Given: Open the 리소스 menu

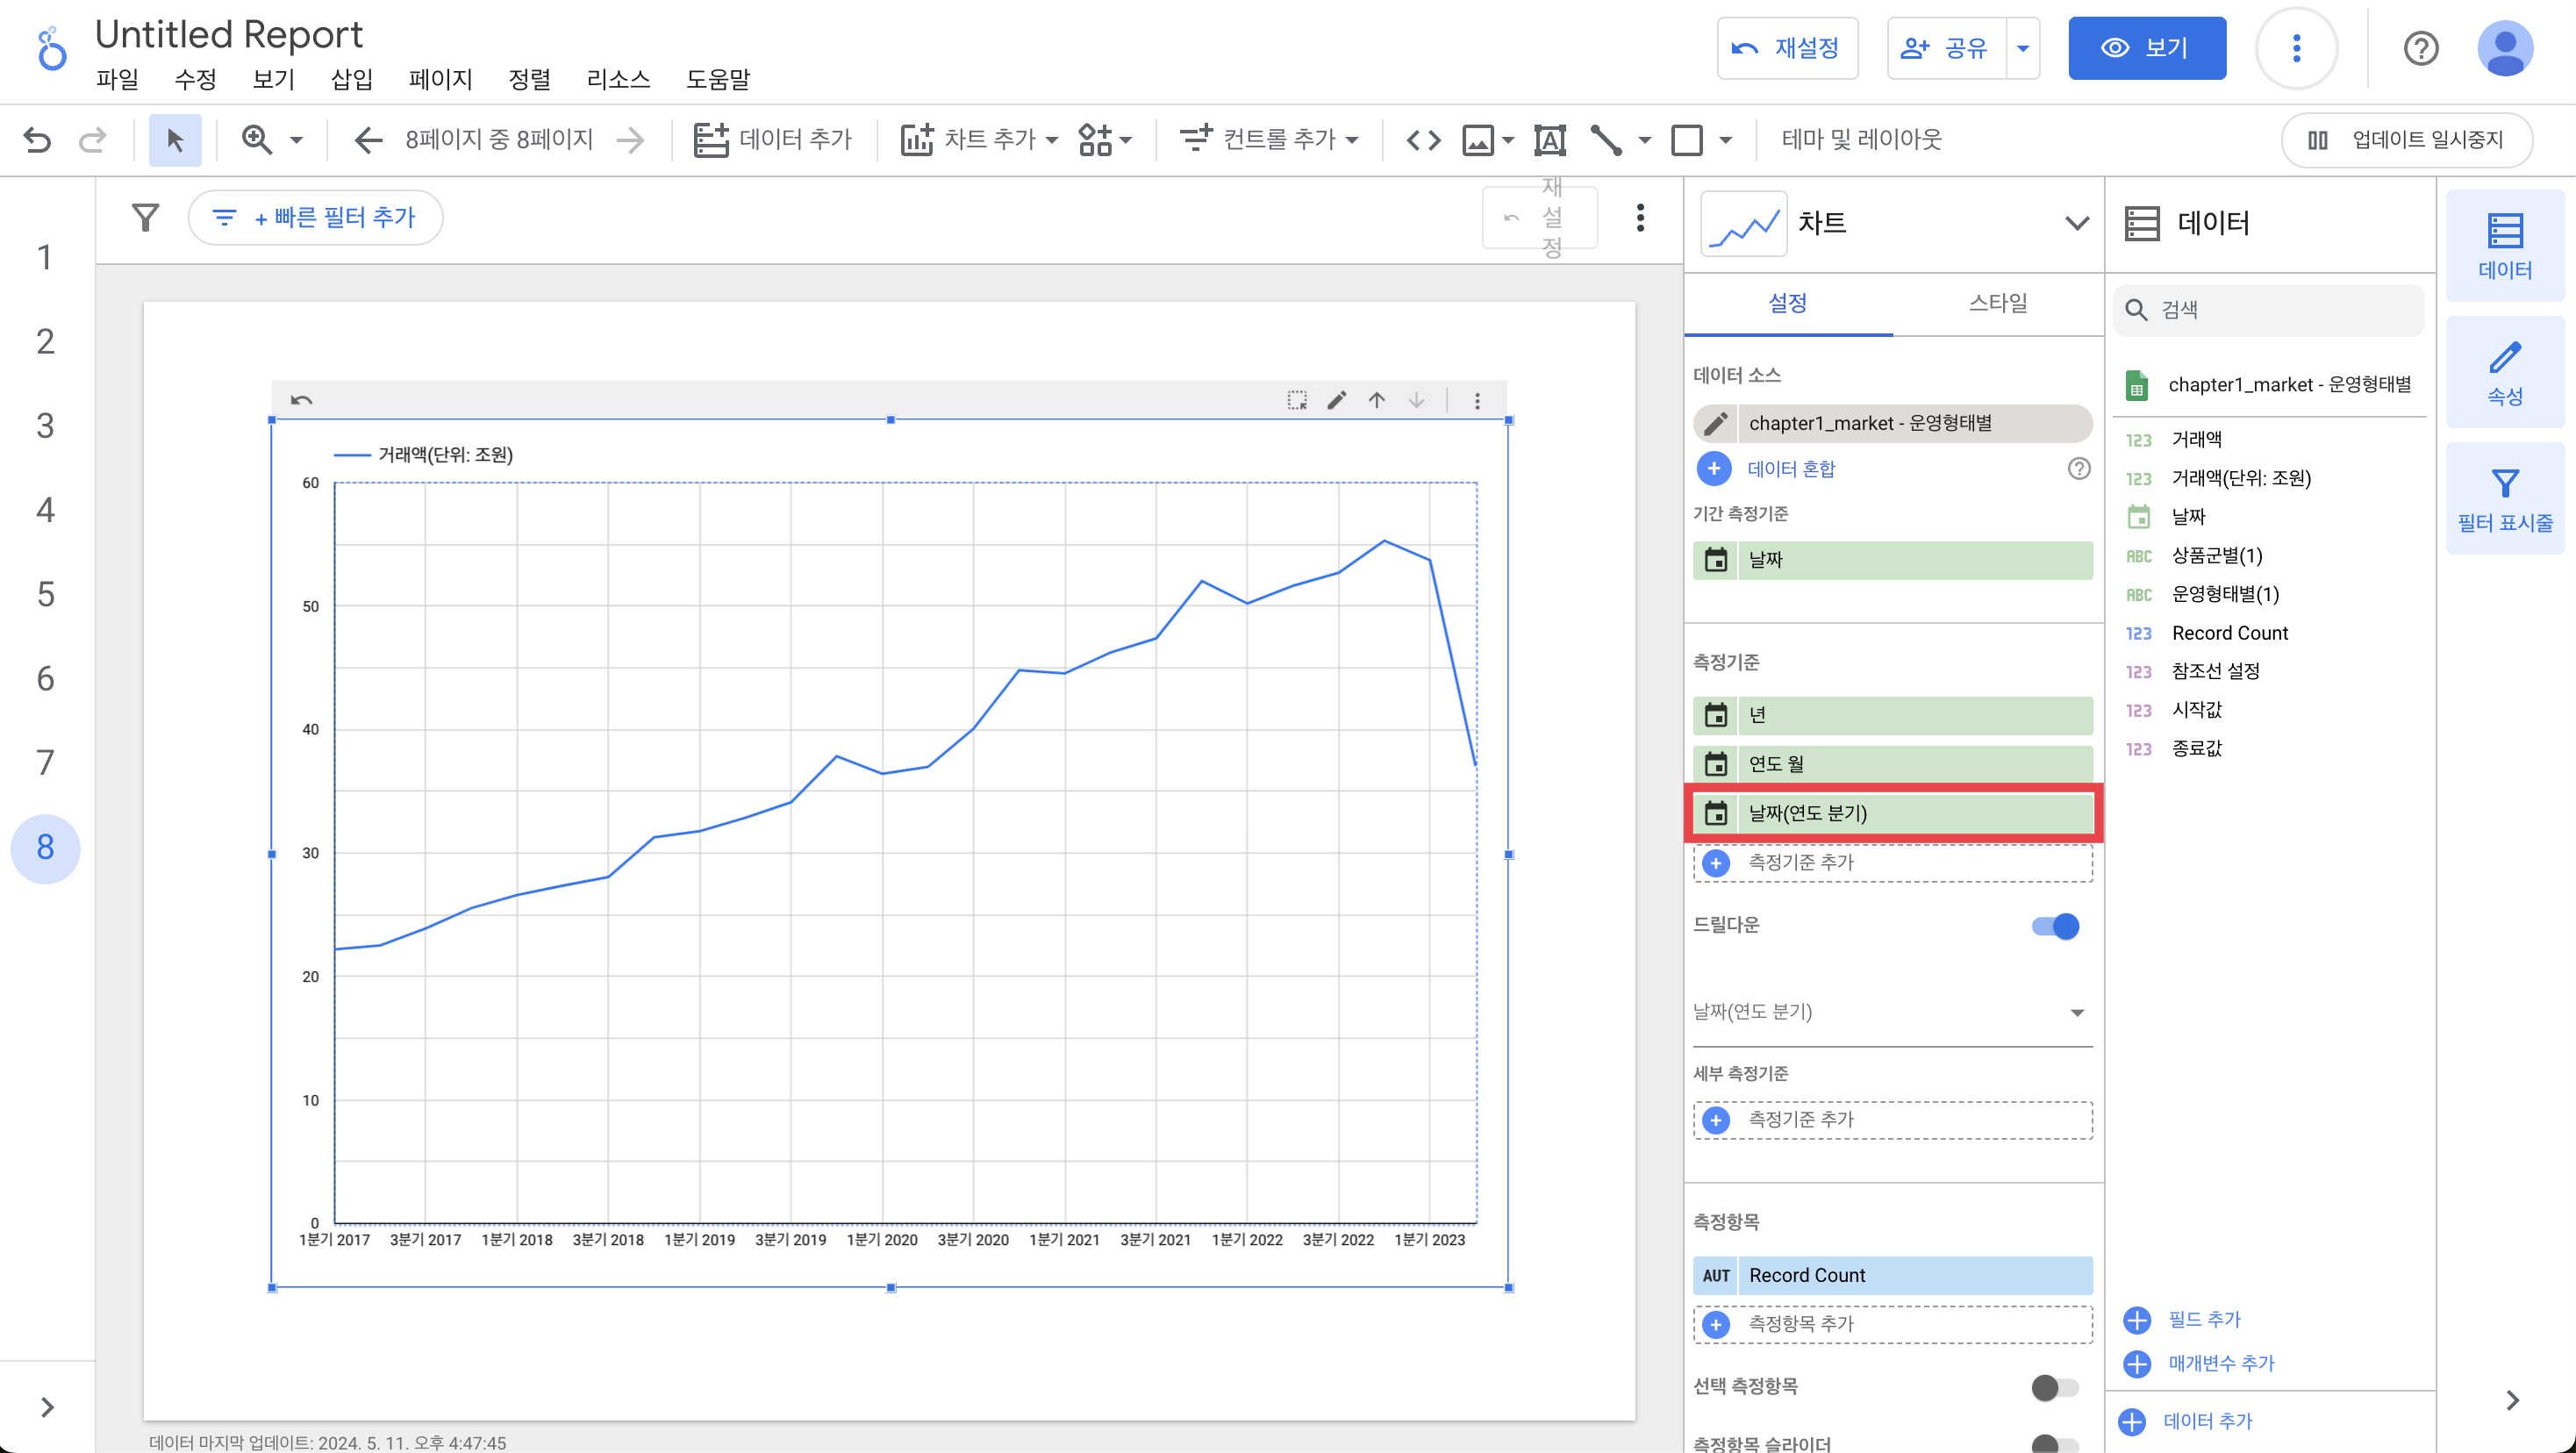Looking at the screenshot, I should click(618, 79).
